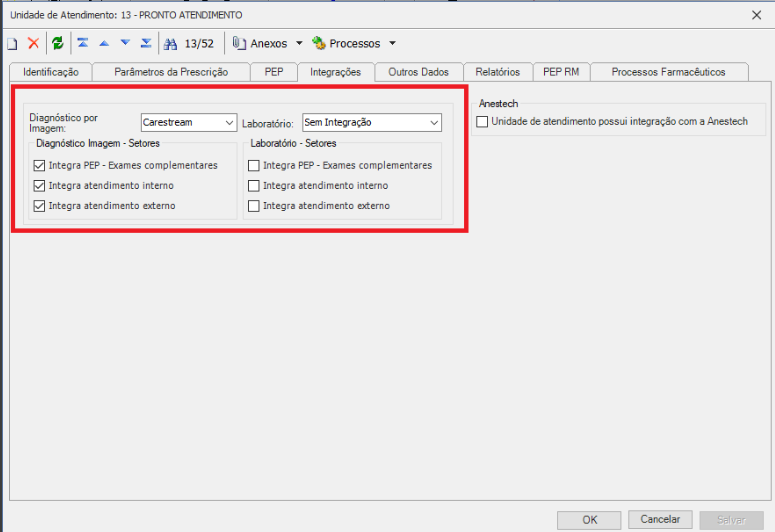Expand the Processos dropdown arrow
Viewport: 775px width, 532px height.
click(392, 44)
